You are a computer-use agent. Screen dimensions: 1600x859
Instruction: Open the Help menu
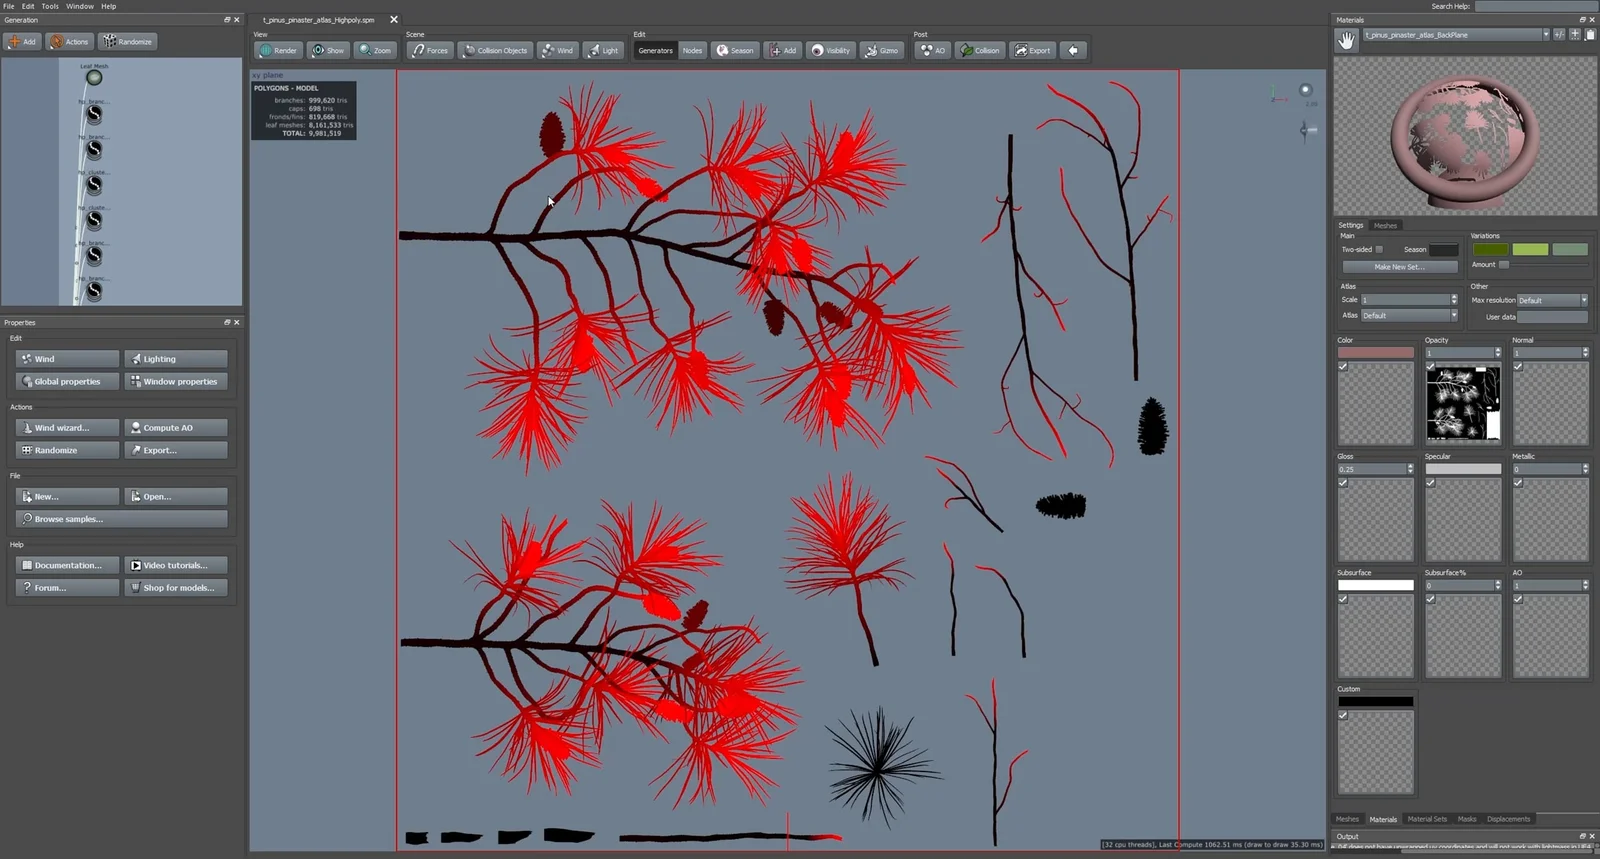tap(108, 6)
